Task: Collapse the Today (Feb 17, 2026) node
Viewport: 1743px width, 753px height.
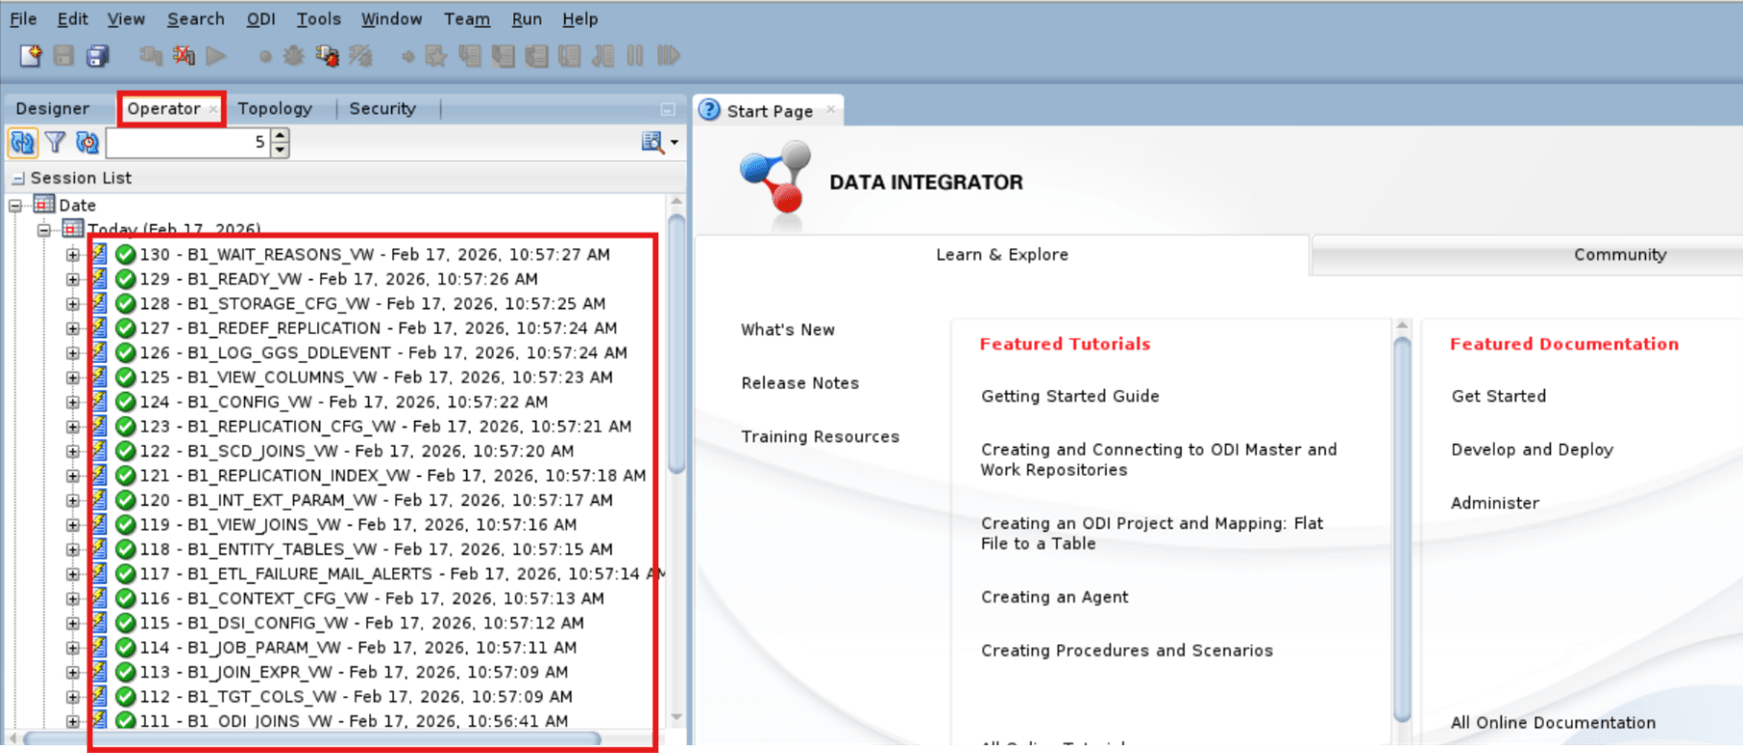Action: coord(44,230)
